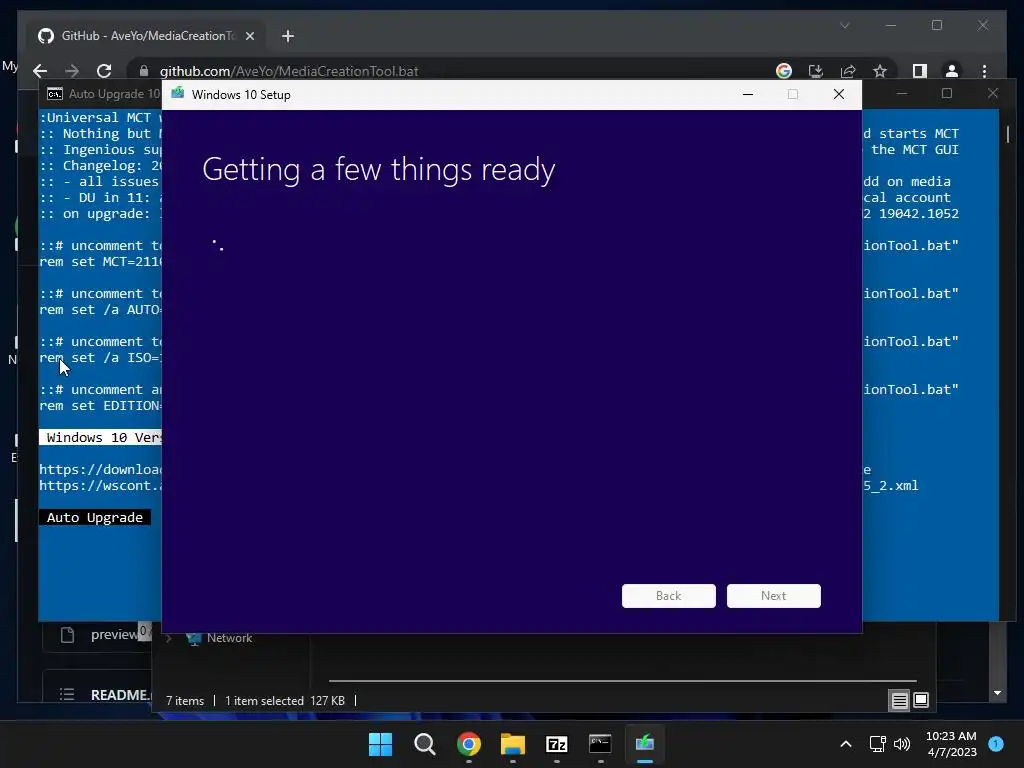Switch File Explorer to large icons view
Image resolution: width=1024 pixels, height=768 pixels.
click(x=921, y=701)
